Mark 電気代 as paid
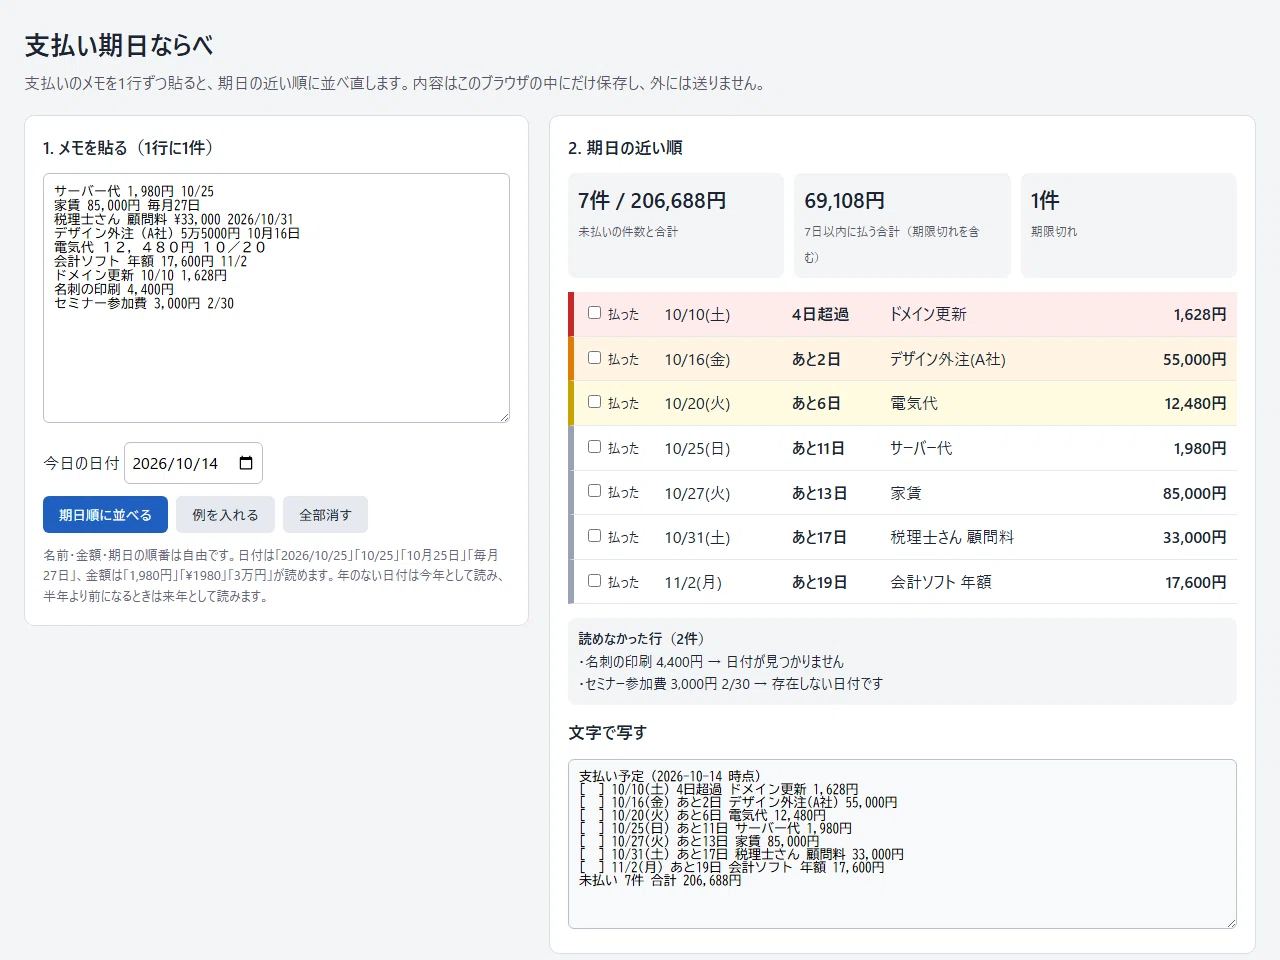1280x960 pixels. click(x=594, y=402)
